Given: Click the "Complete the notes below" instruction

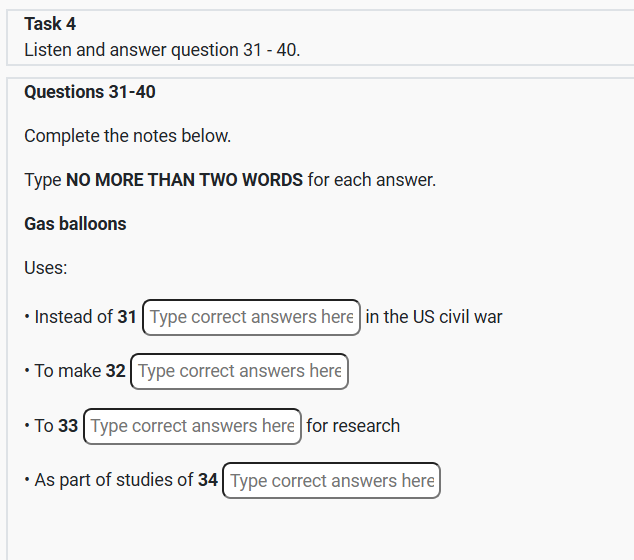Looking at the screenshot, I should 127,135.
